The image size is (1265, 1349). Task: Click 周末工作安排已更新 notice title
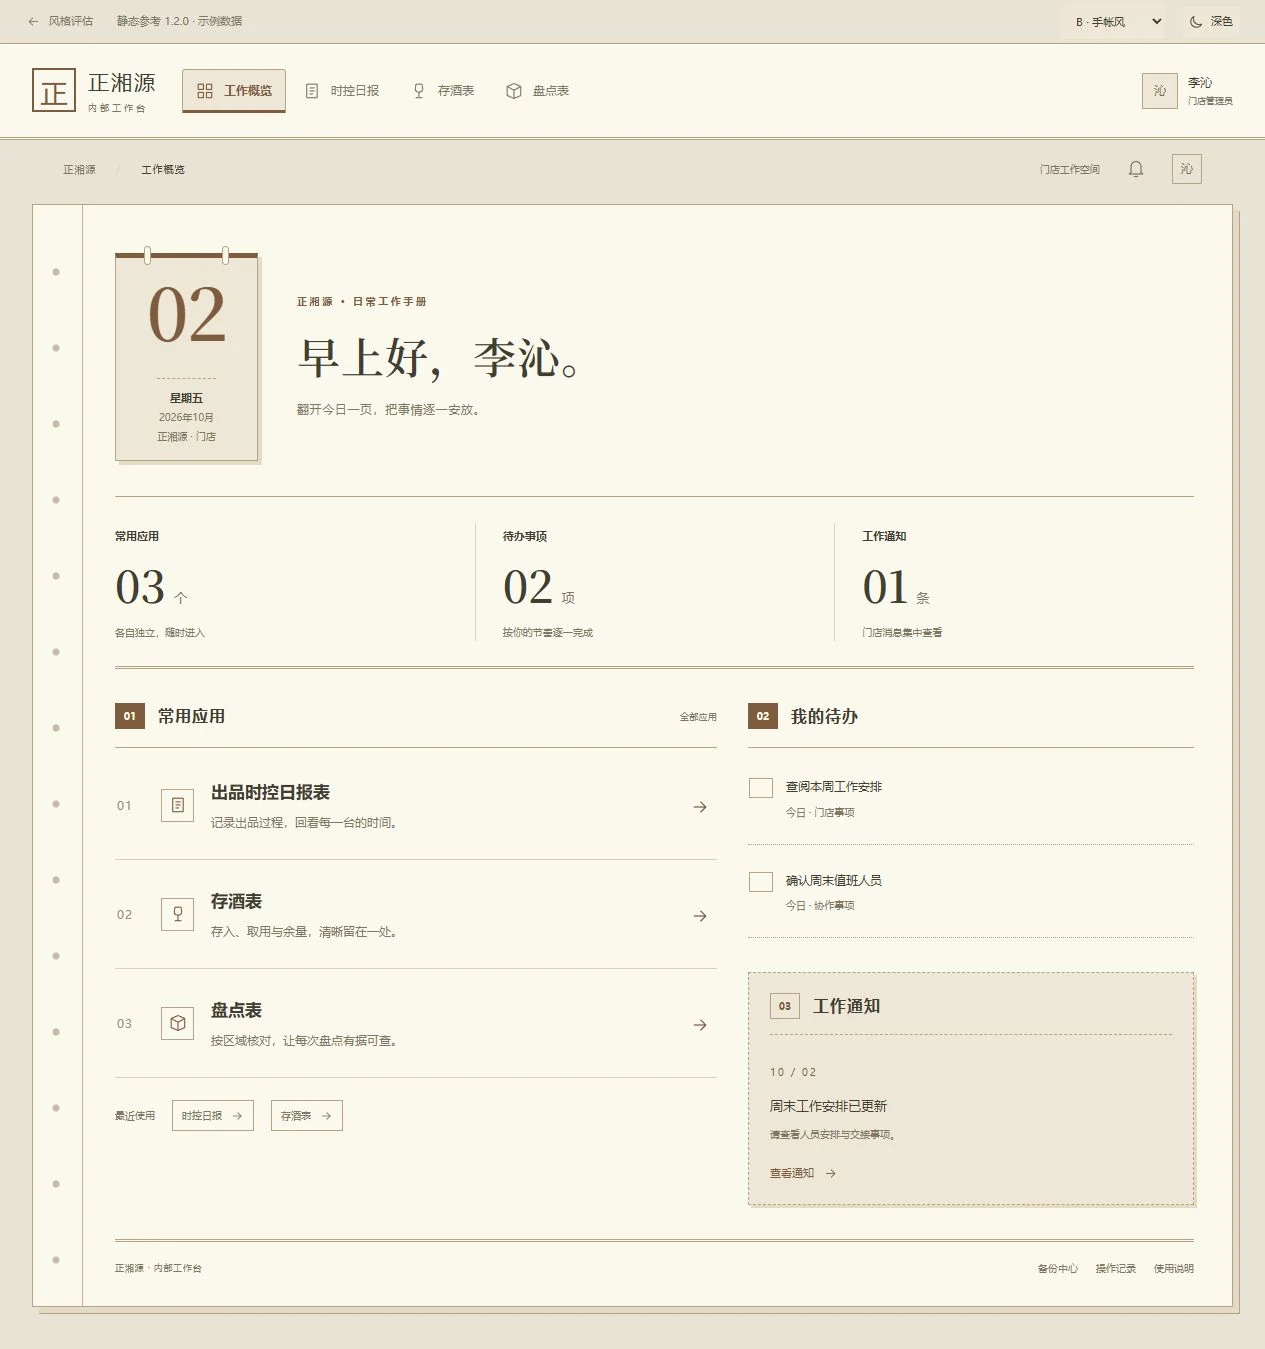coord(828,1107)
